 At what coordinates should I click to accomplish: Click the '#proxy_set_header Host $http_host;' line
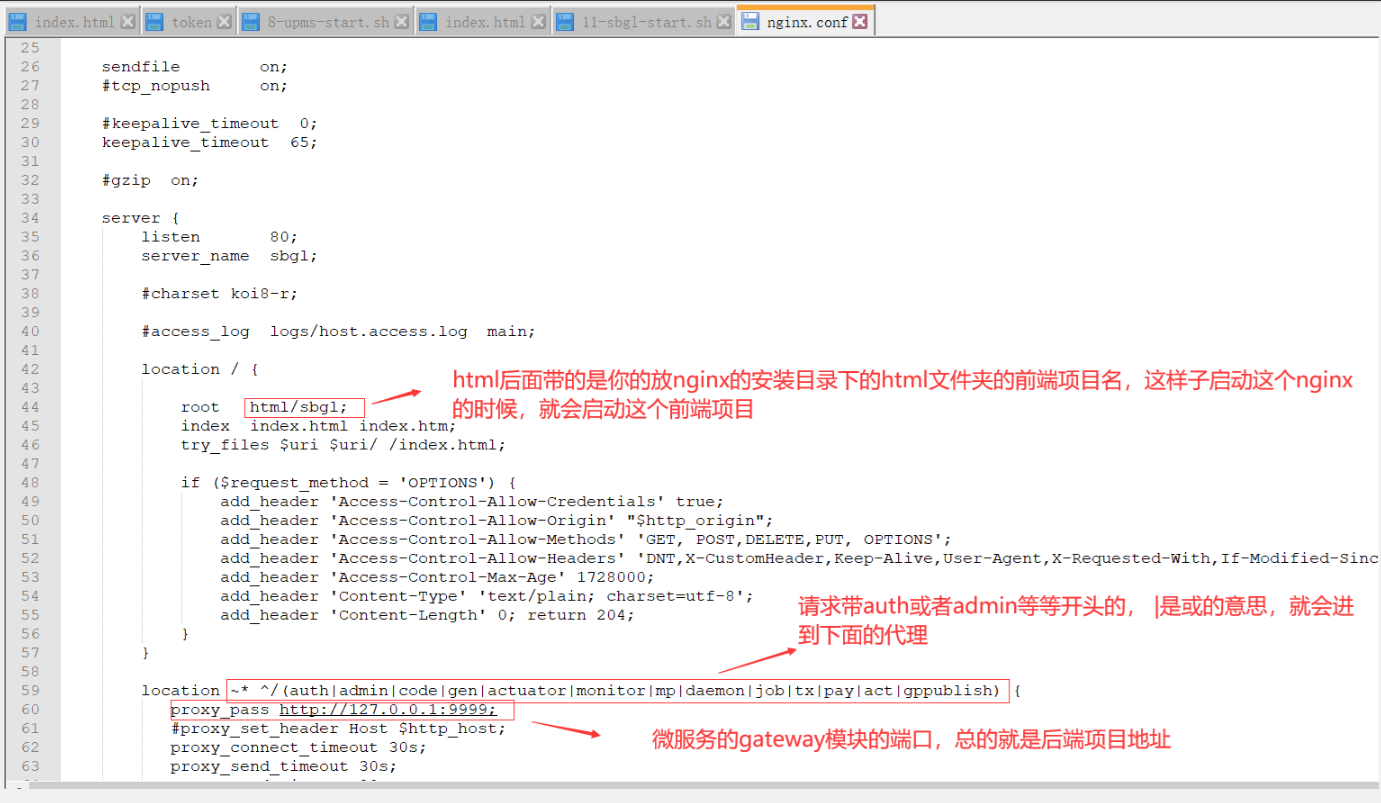(x=338, y=729)
